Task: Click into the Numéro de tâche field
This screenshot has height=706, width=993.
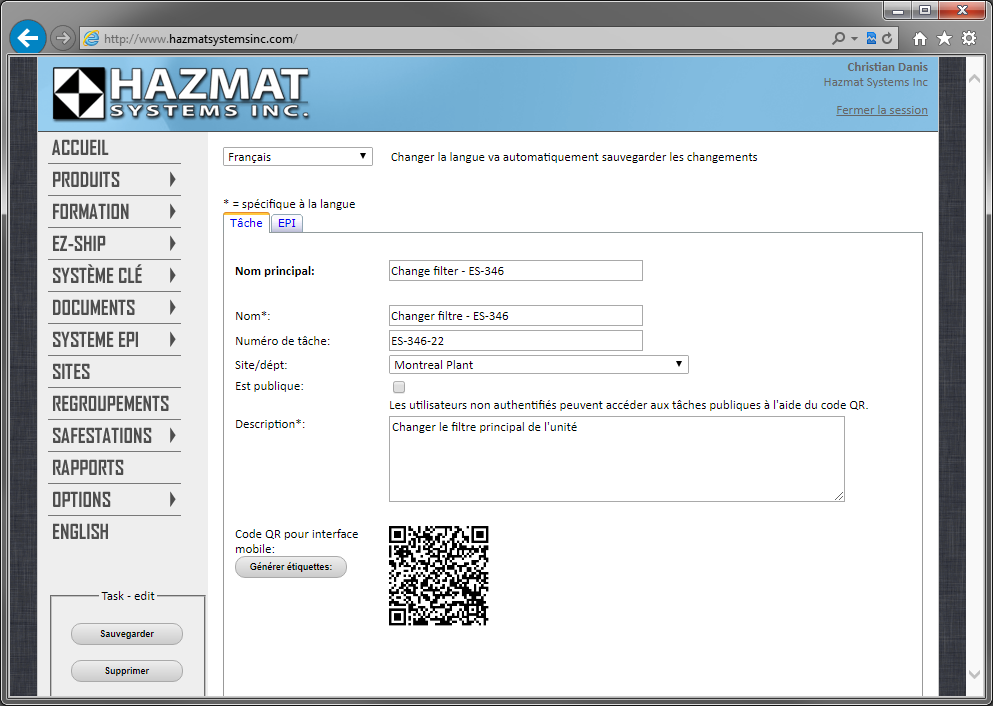Action: 515,341
